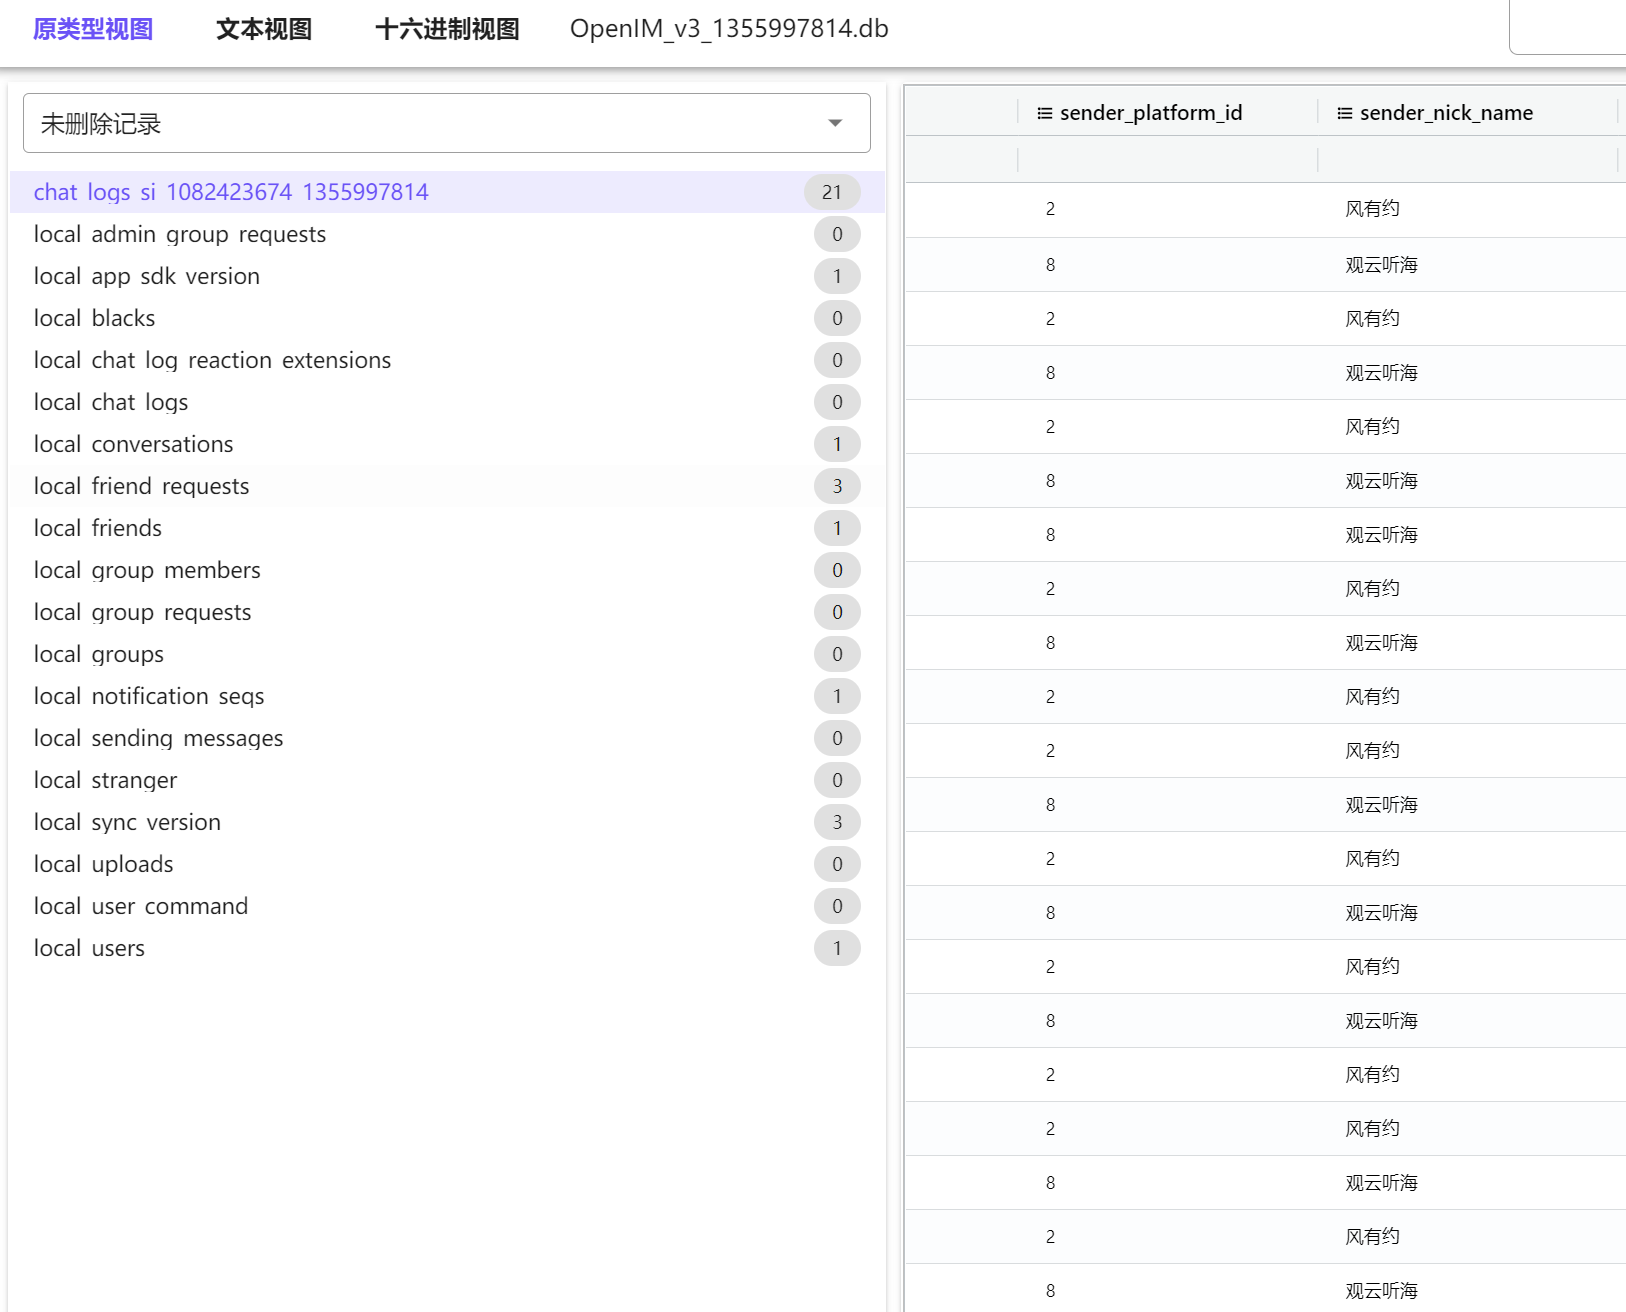Select local blacks table
1626x1312 pixels.
click(447, 318)
